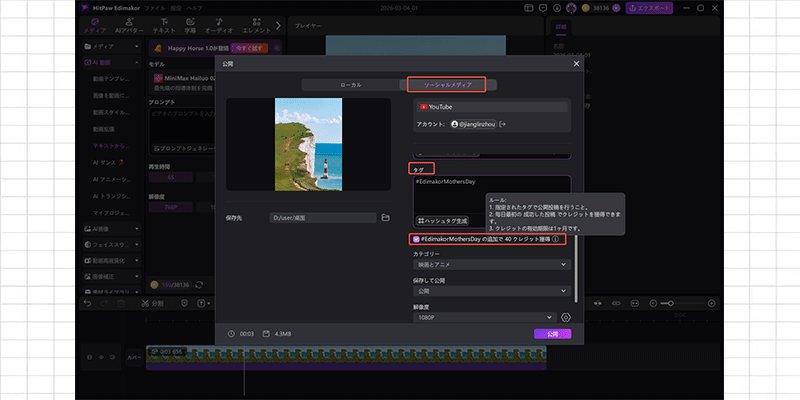The image size is (800, 400).
Task: Collapse the AI 動画 sidebar section
Action: coord(111,62)
